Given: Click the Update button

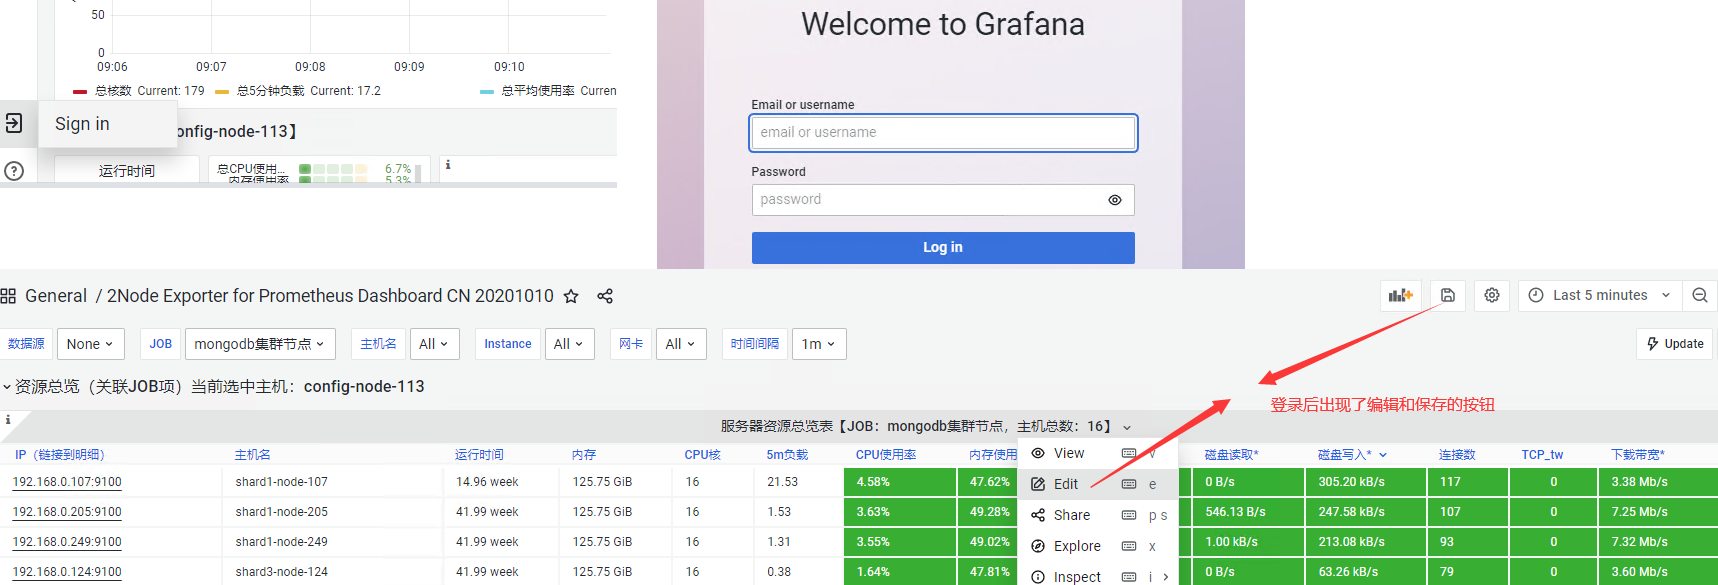Looking at the screenshot, I should 1675,344.
